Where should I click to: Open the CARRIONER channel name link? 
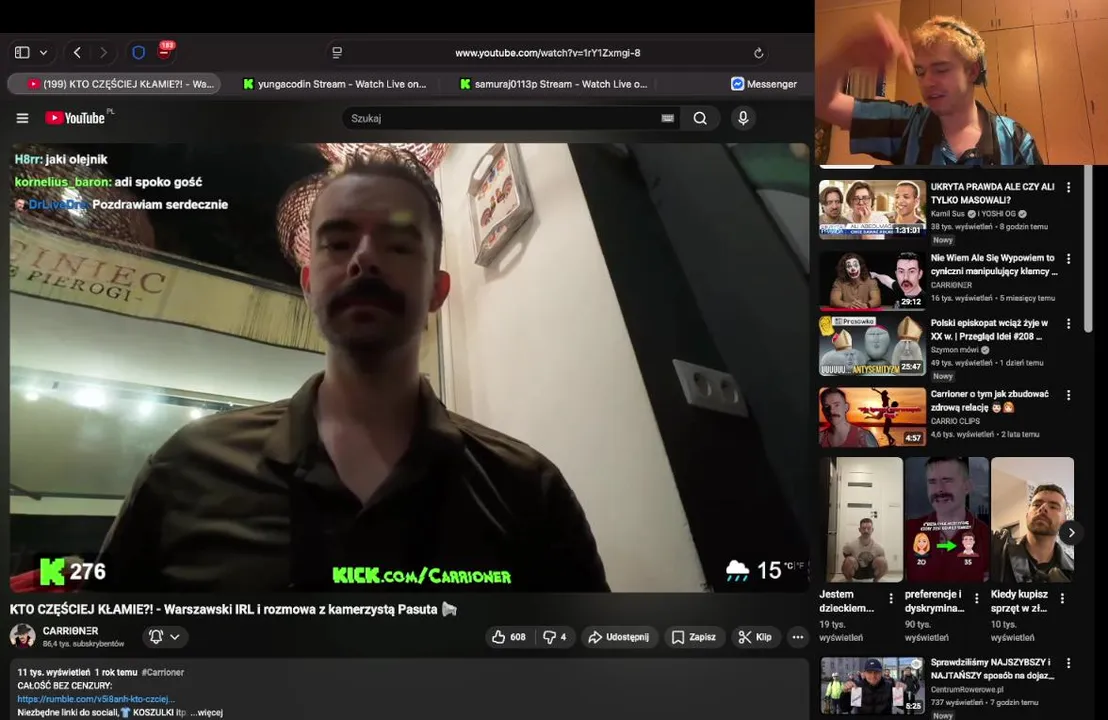click(x=70, y=630)
